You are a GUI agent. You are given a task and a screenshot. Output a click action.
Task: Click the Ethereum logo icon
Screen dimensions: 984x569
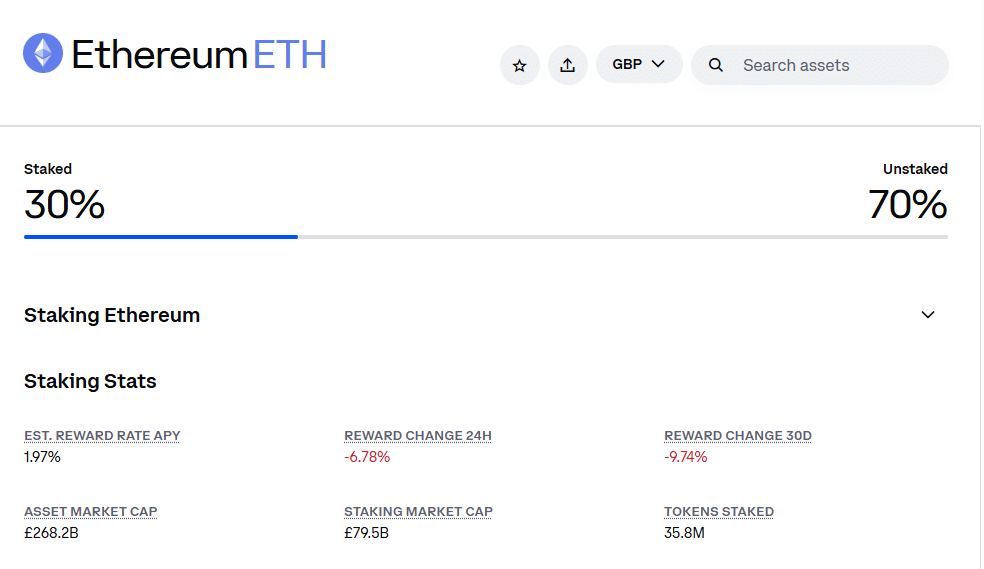coord(43,53)
